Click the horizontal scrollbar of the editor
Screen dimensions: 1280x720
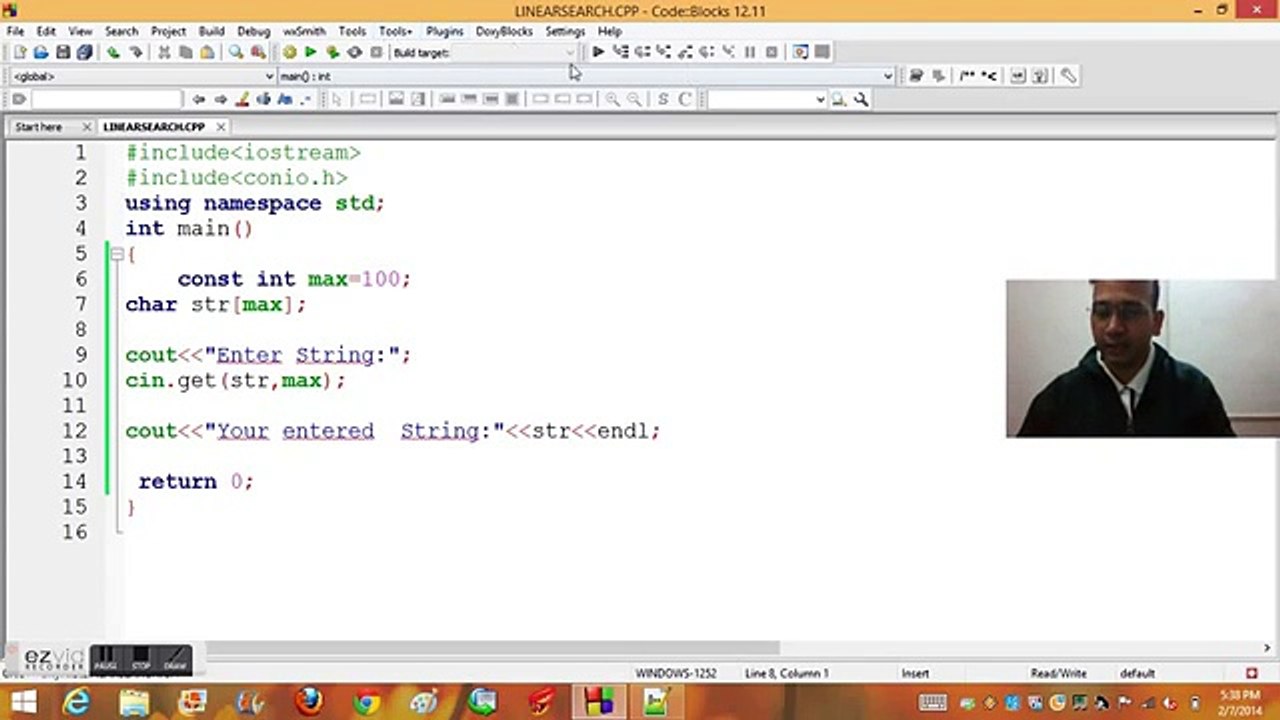[492, 648]
